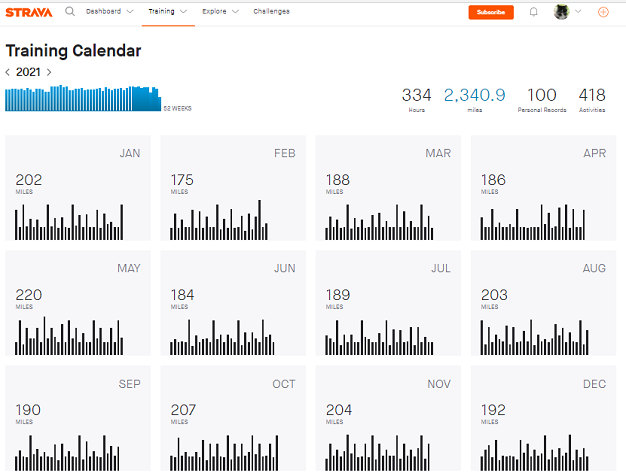The image size is (626, 476).
Task: Open profile menu chevron beside avatar
Action: [578, 12]
